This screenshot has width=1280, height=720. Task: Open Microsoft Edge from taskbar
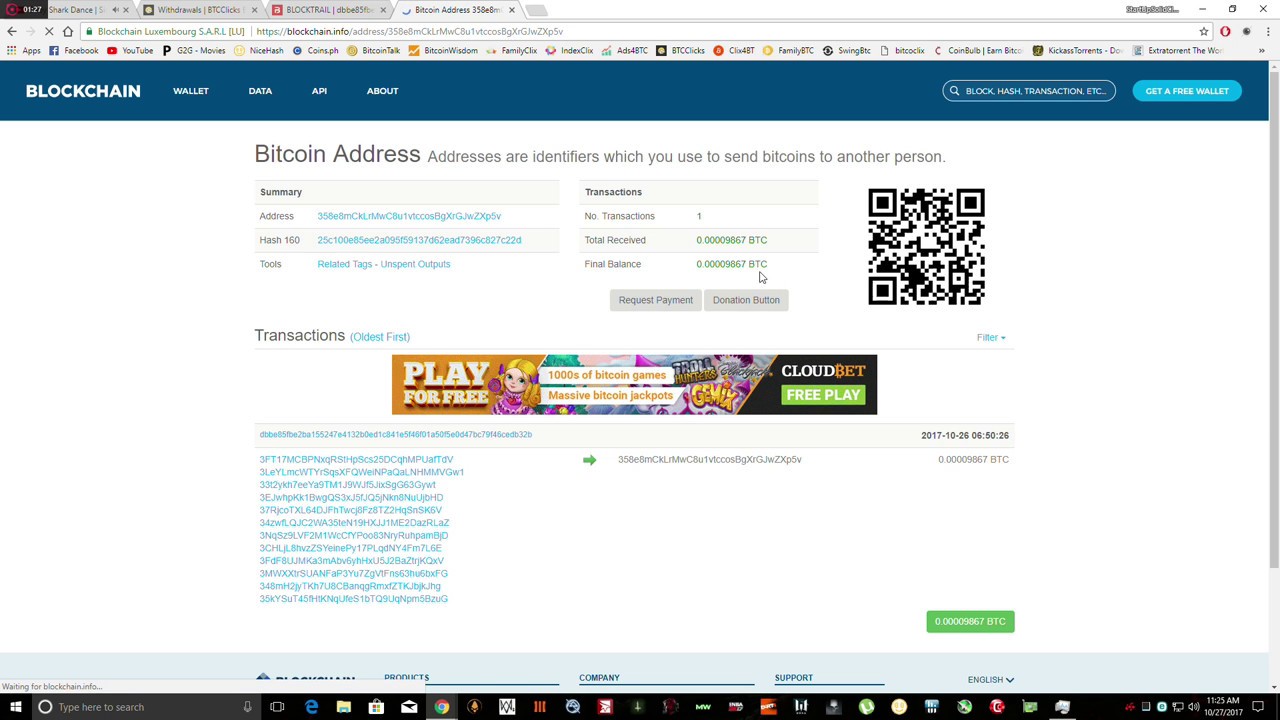coord(311,707)
